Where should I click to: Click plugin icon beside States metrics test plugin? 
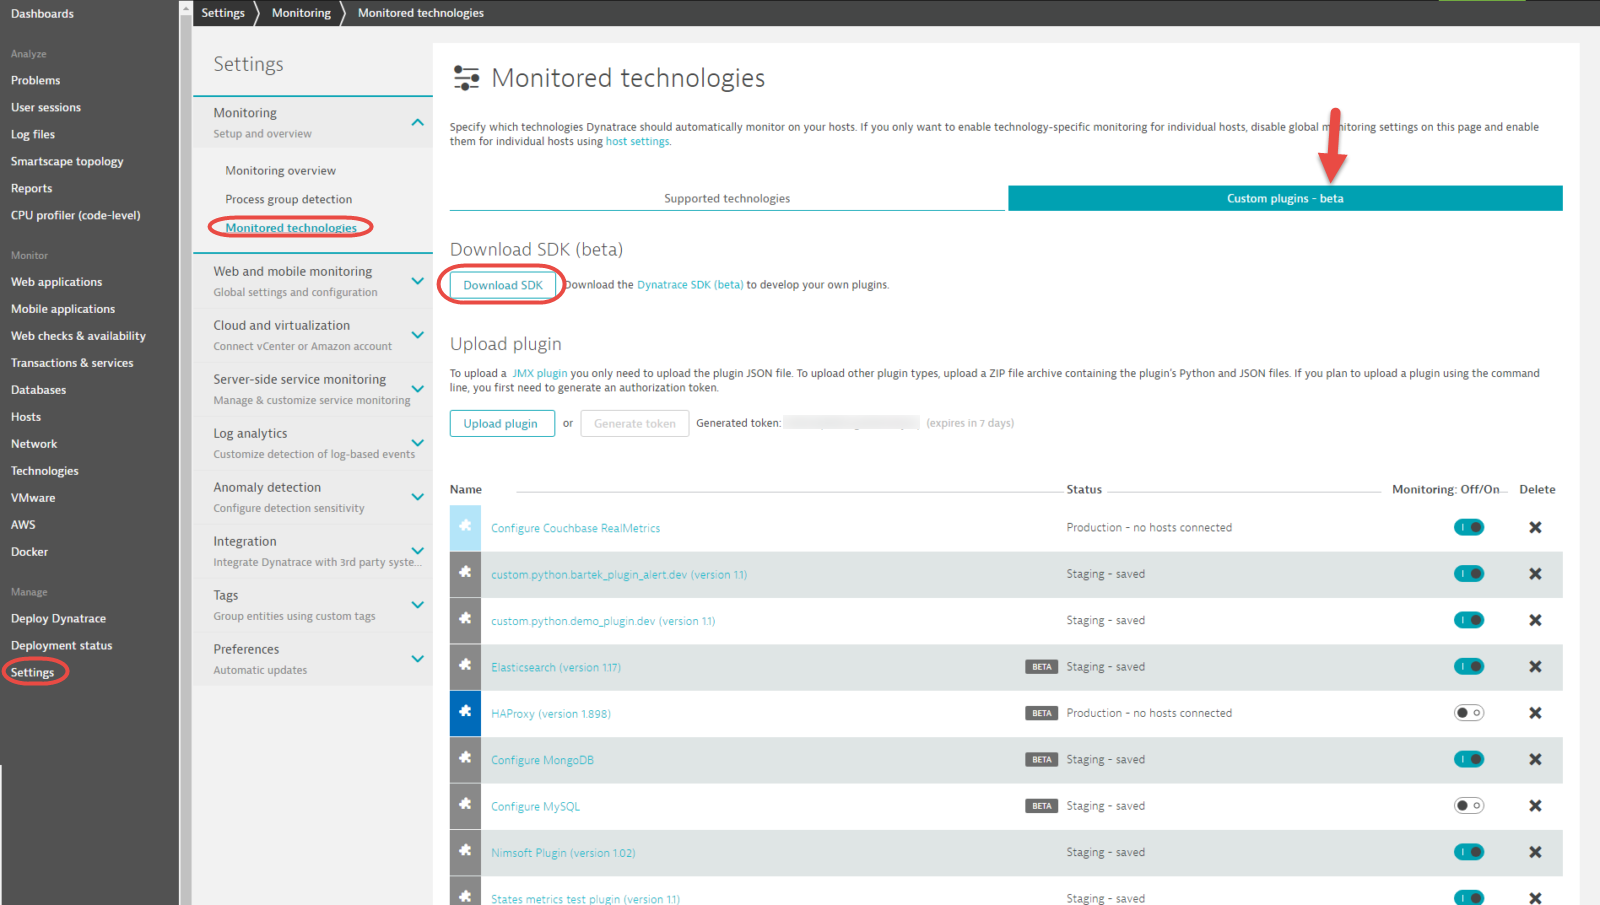pyautogui.click(x=465, y=893)
